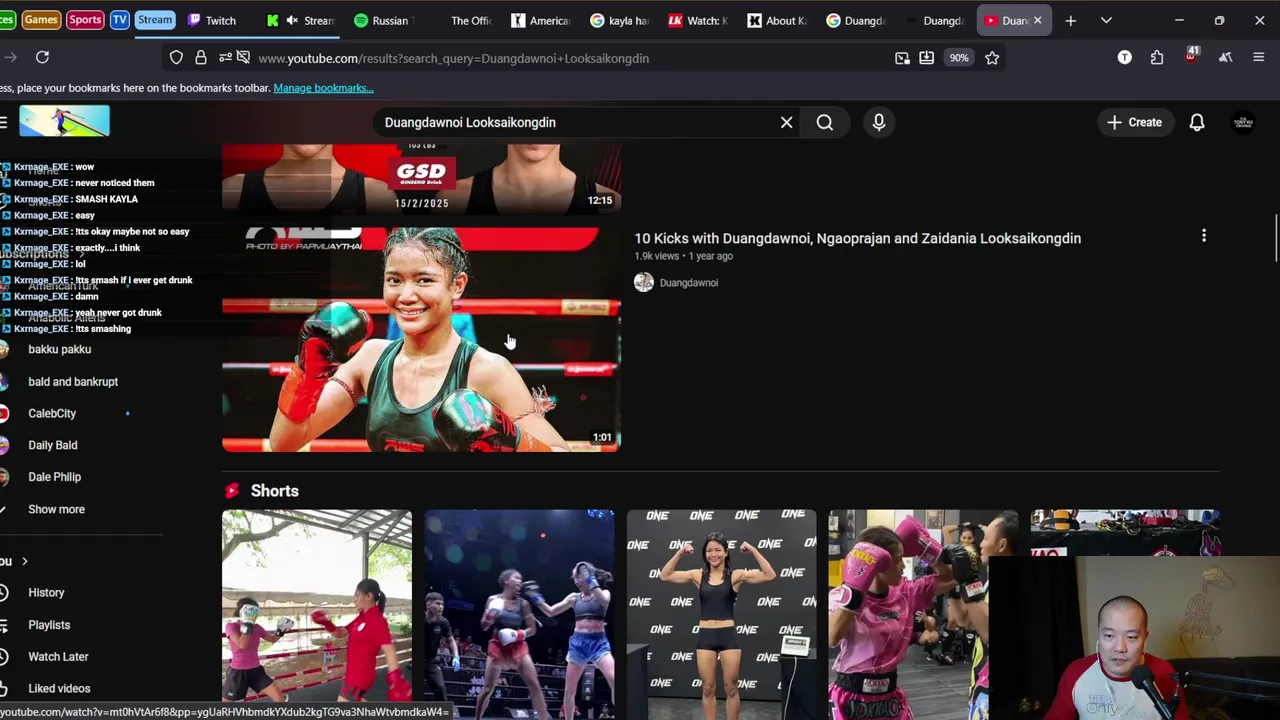Viewport: 1280px width, 720px height.
Task: Open the CalebCity subscription
Action: coord(52,413)
